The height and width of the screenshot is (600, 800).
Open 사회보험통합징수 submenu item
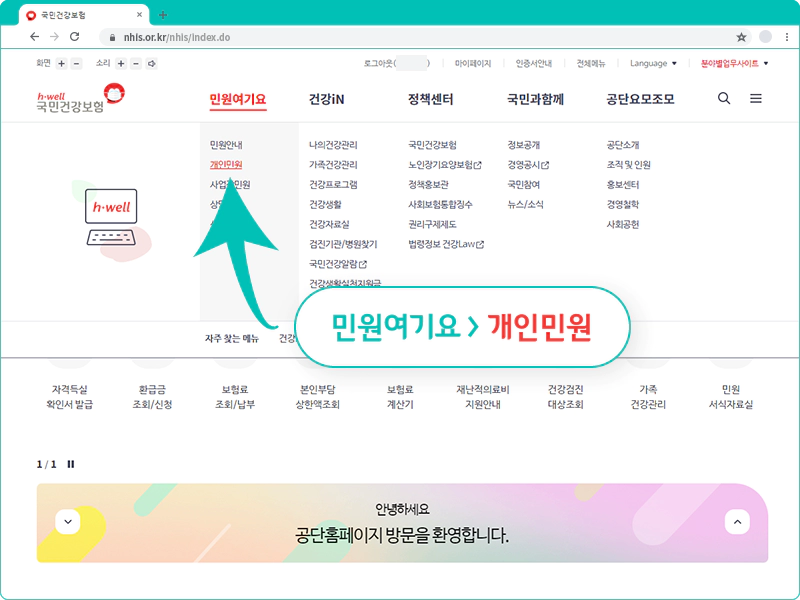440,205
